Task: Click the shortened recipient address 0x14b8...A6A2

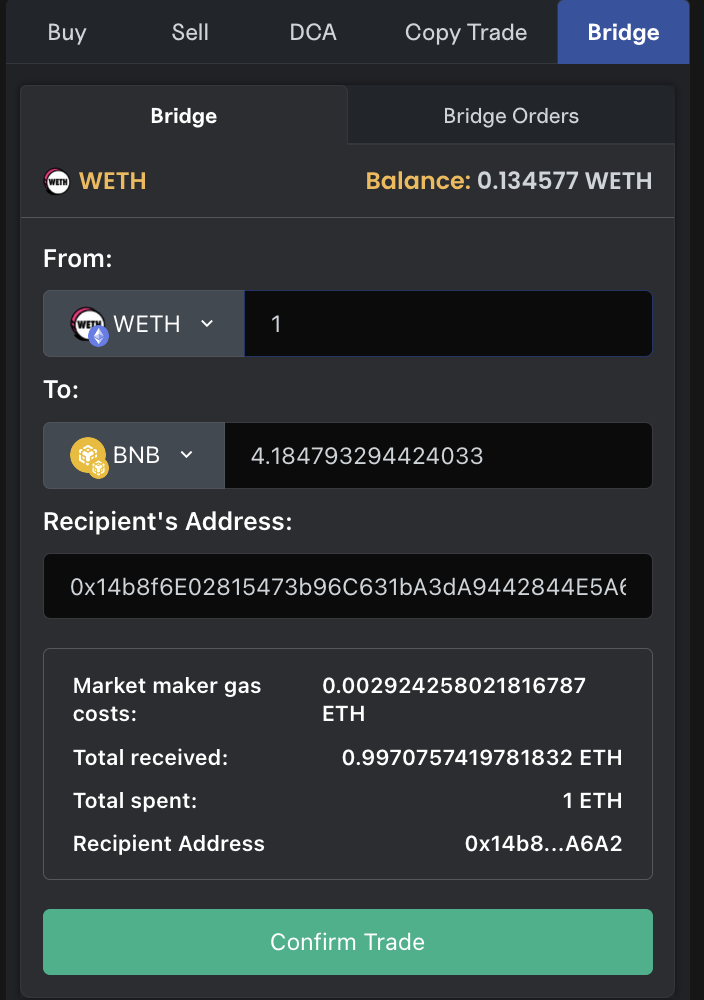Action: coord(543,843)
